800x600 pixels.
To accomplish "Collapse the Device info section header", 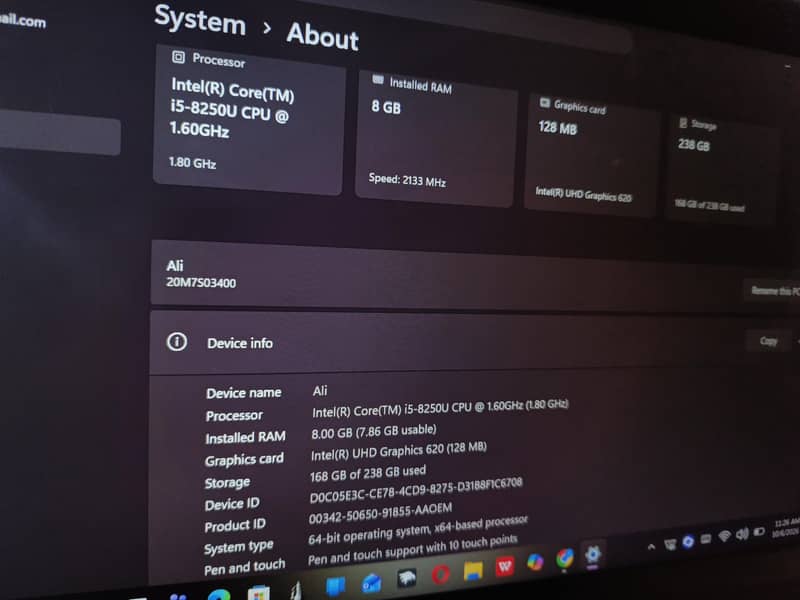I will coord(474,343).
